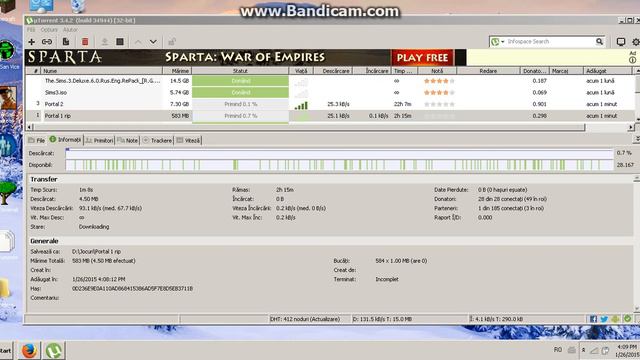640x360 pixels.
Task: Sort by the Adaugat column header
Action: coord(607,71)
